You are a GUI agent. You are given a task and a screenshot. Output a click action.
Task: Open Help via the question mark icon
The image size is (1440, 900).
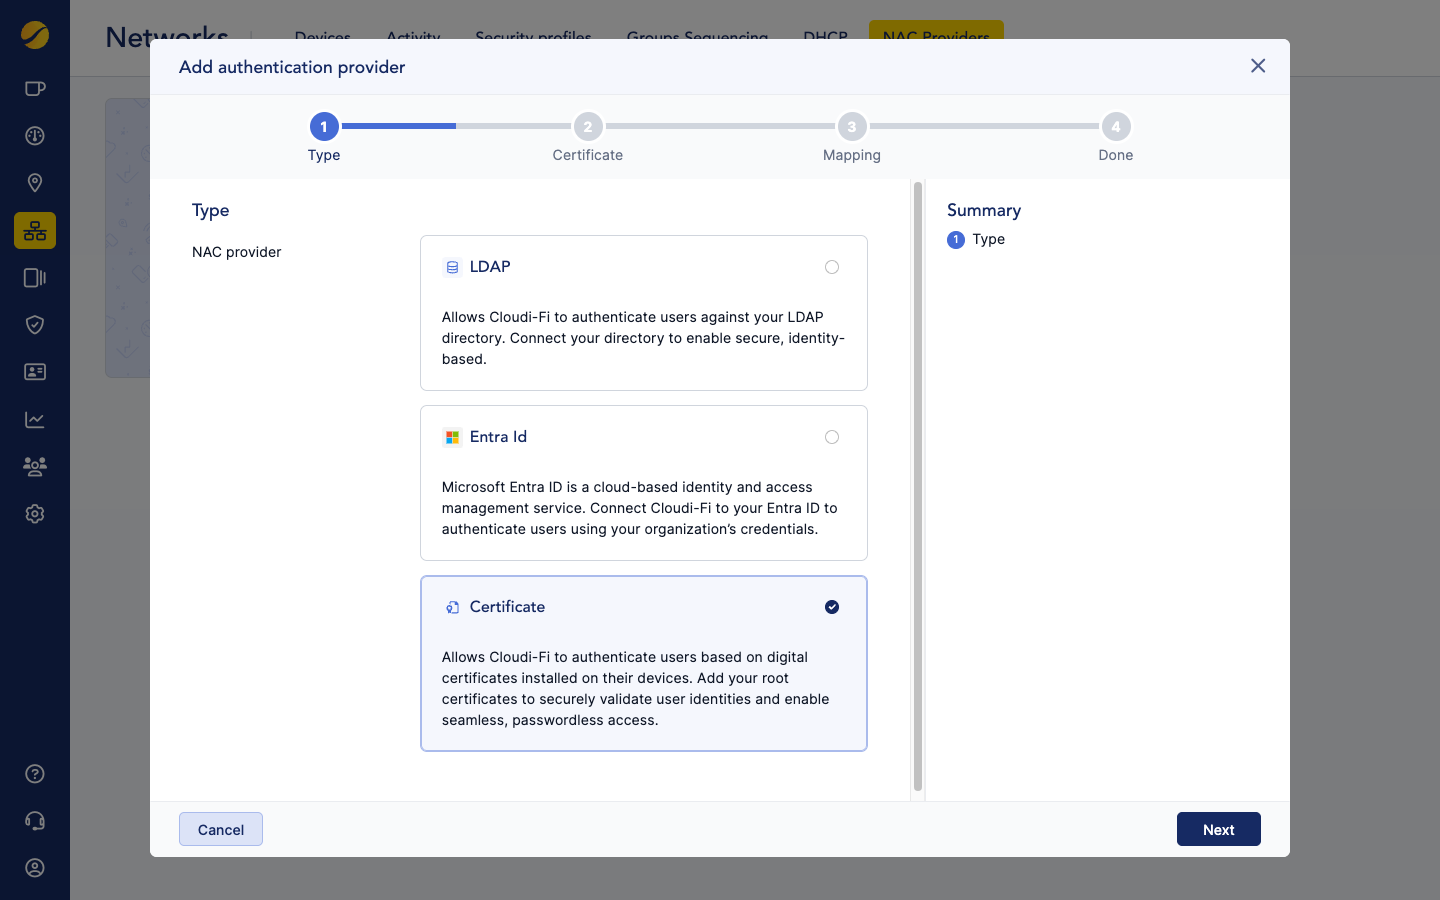pos(34,773)
